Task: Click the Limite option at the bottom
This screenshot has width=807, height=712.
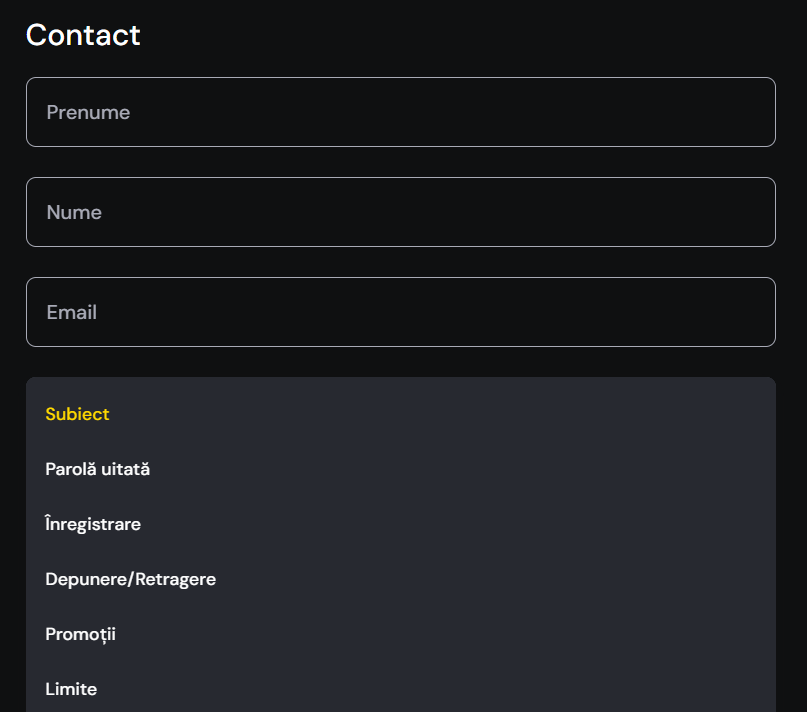Action: (x=70, y=688)
